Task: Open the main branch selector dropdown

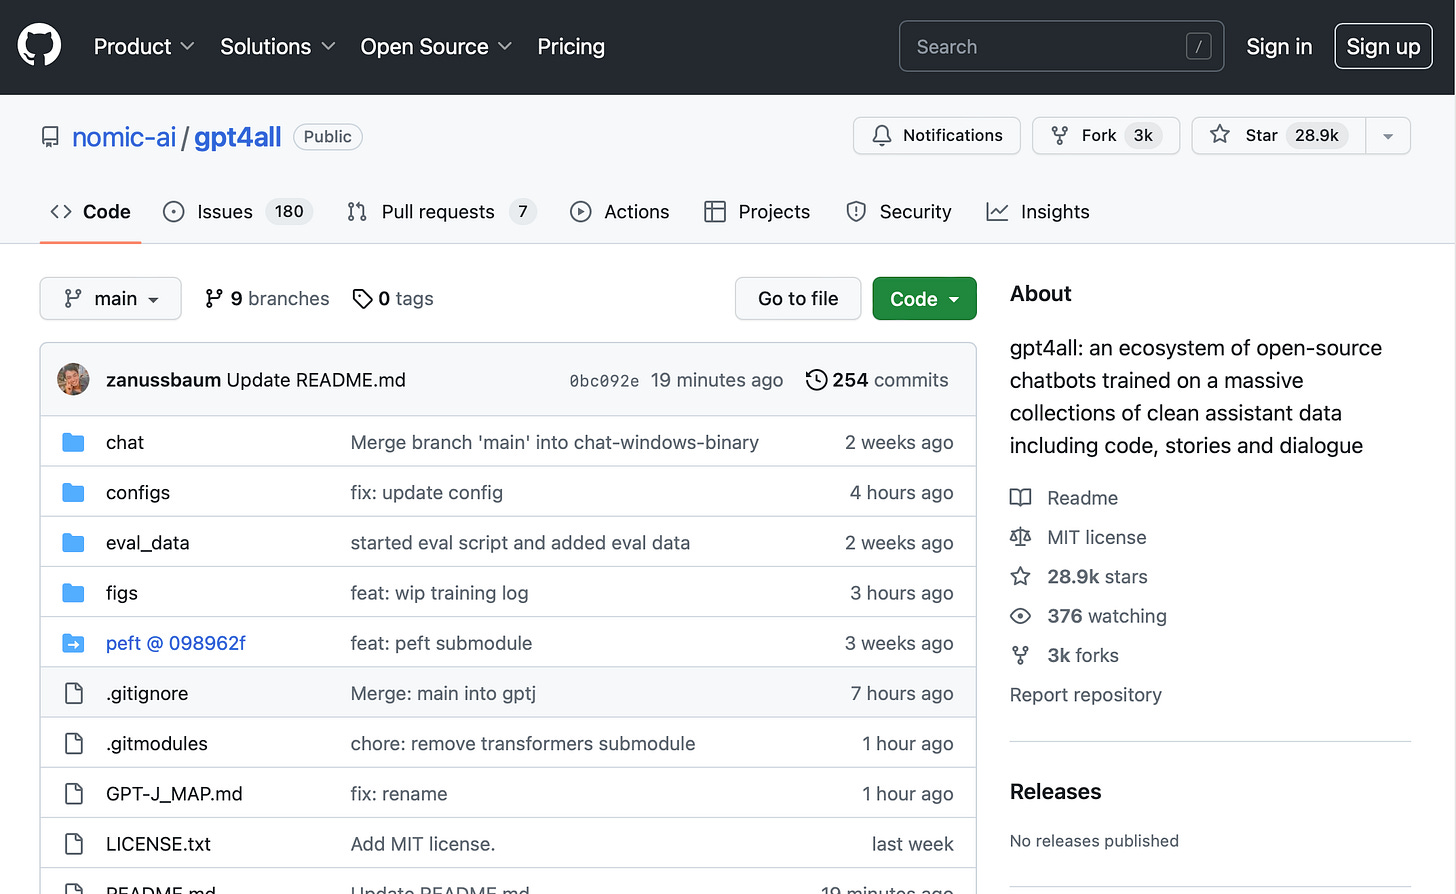Action: click(x=110, y=299)
